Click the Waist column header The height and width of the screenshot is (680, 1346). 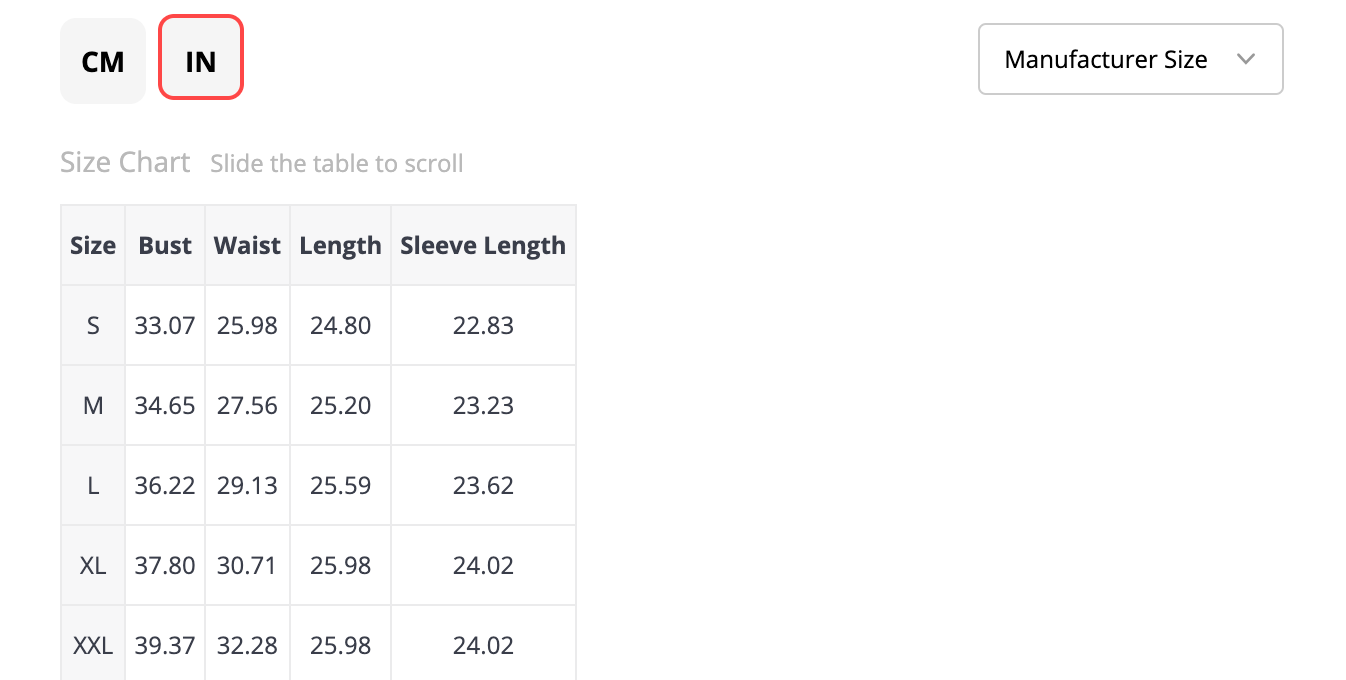[x=247, y=245]
